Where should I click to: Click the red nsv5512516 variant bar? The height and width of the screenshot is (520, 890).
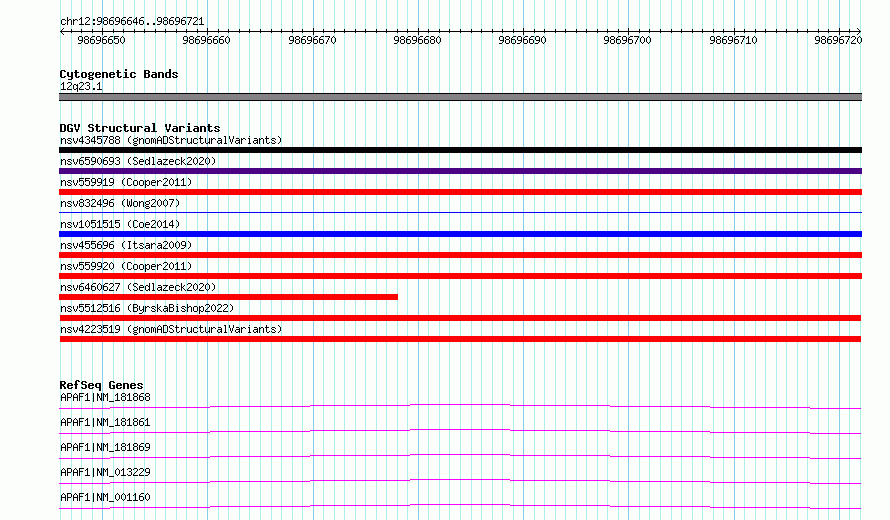point(460,318)
